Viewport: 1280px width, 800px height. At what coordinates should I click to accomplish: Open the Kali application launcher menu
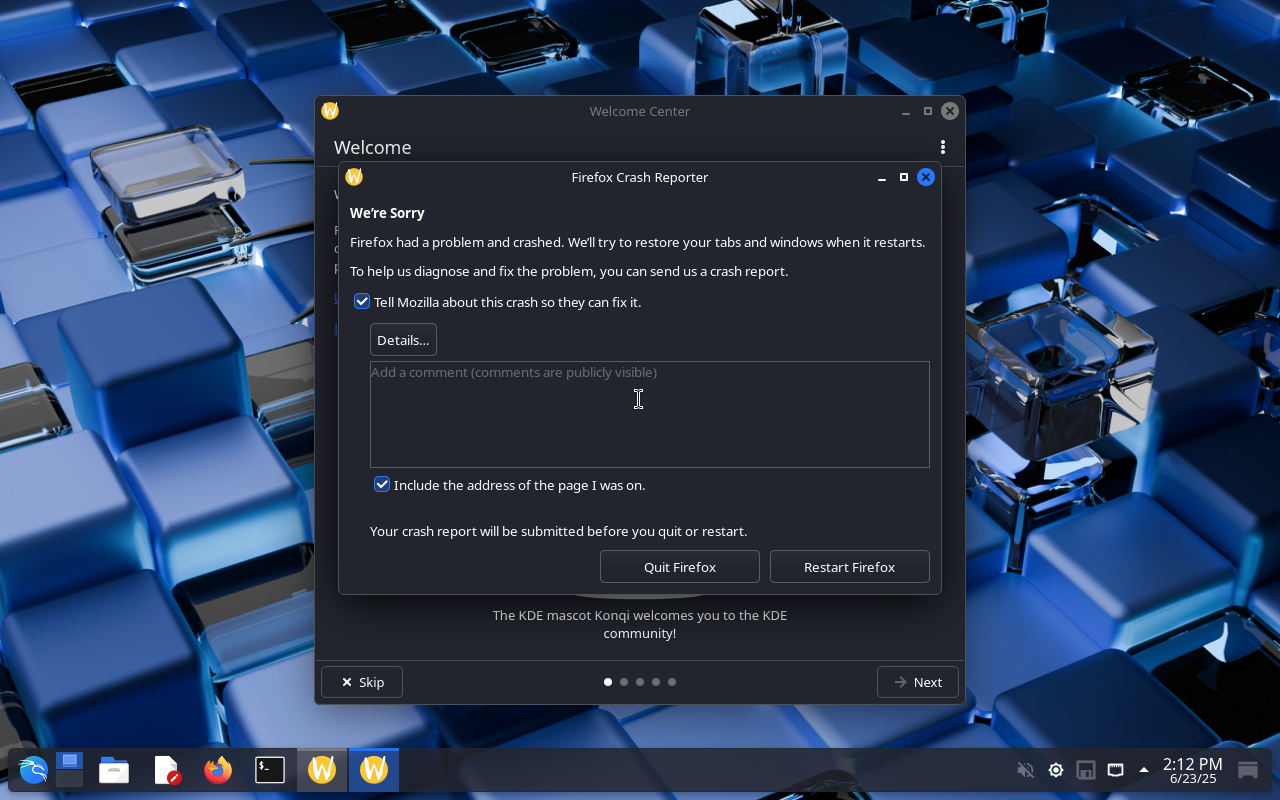tap(33, 770)
